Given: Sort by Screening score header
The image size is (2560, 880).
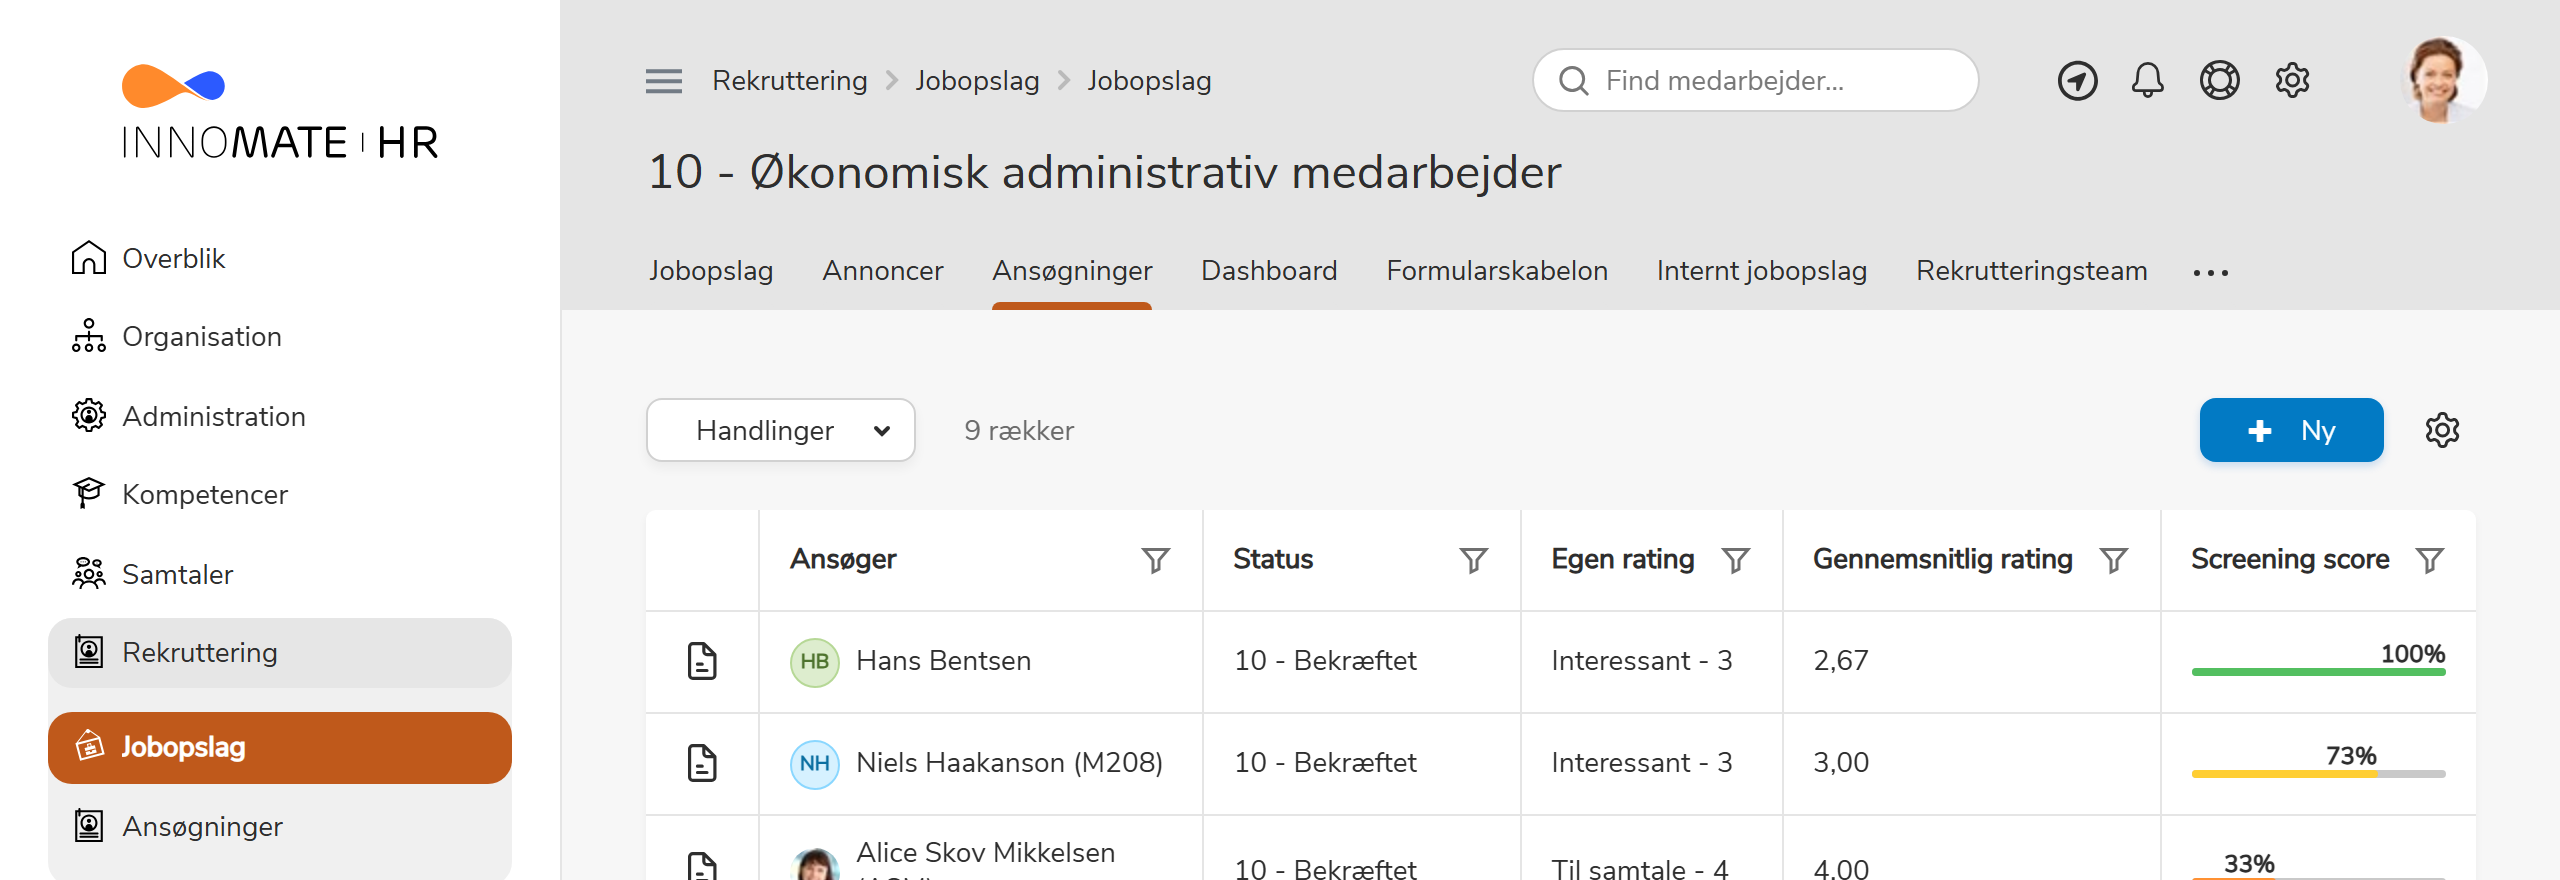Looking at the screenshot, I should (2290, 559).
